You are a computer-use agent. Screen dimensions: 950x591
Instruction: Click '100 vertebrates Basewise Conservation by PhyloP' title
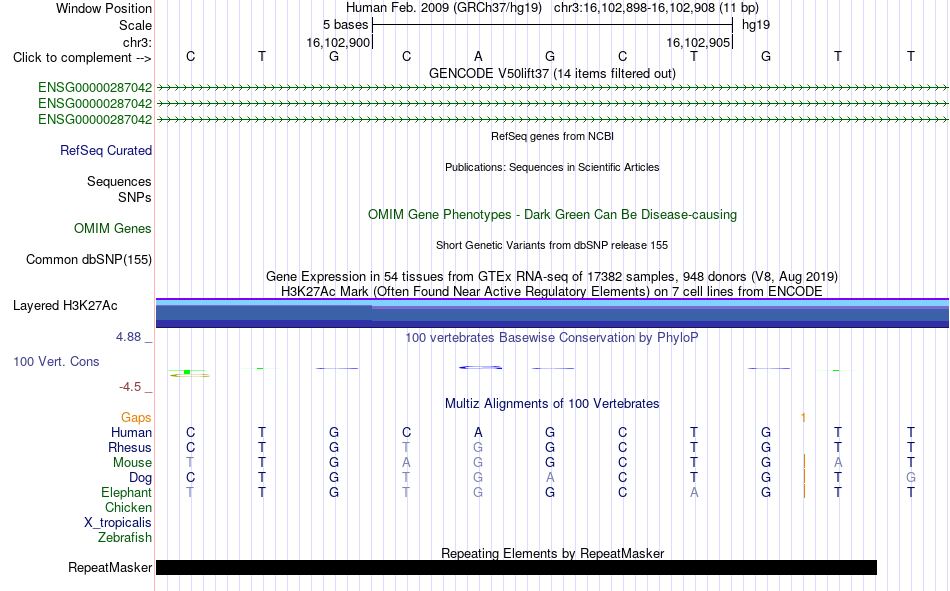[x=552, y=338]
